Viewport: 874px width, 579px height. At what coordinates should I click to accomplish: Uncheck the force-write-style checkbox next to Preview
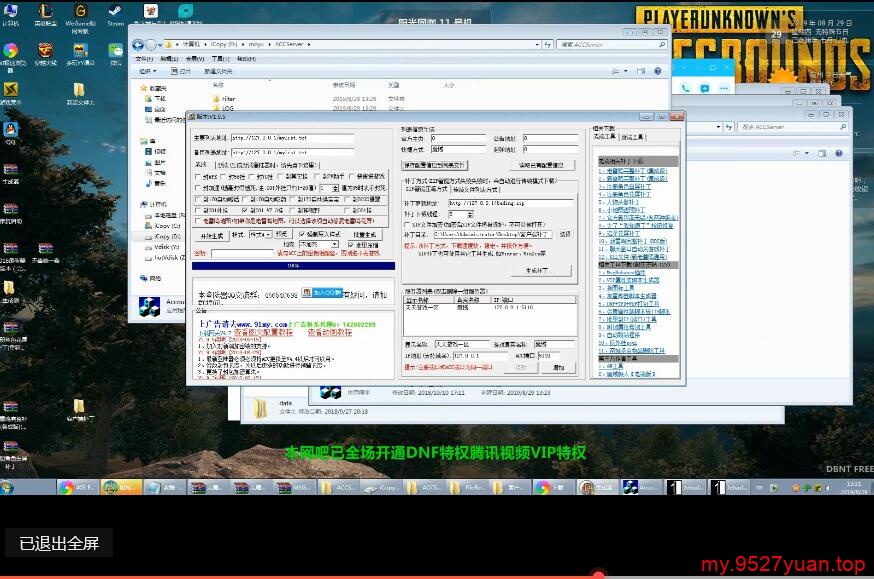[302, 234]
